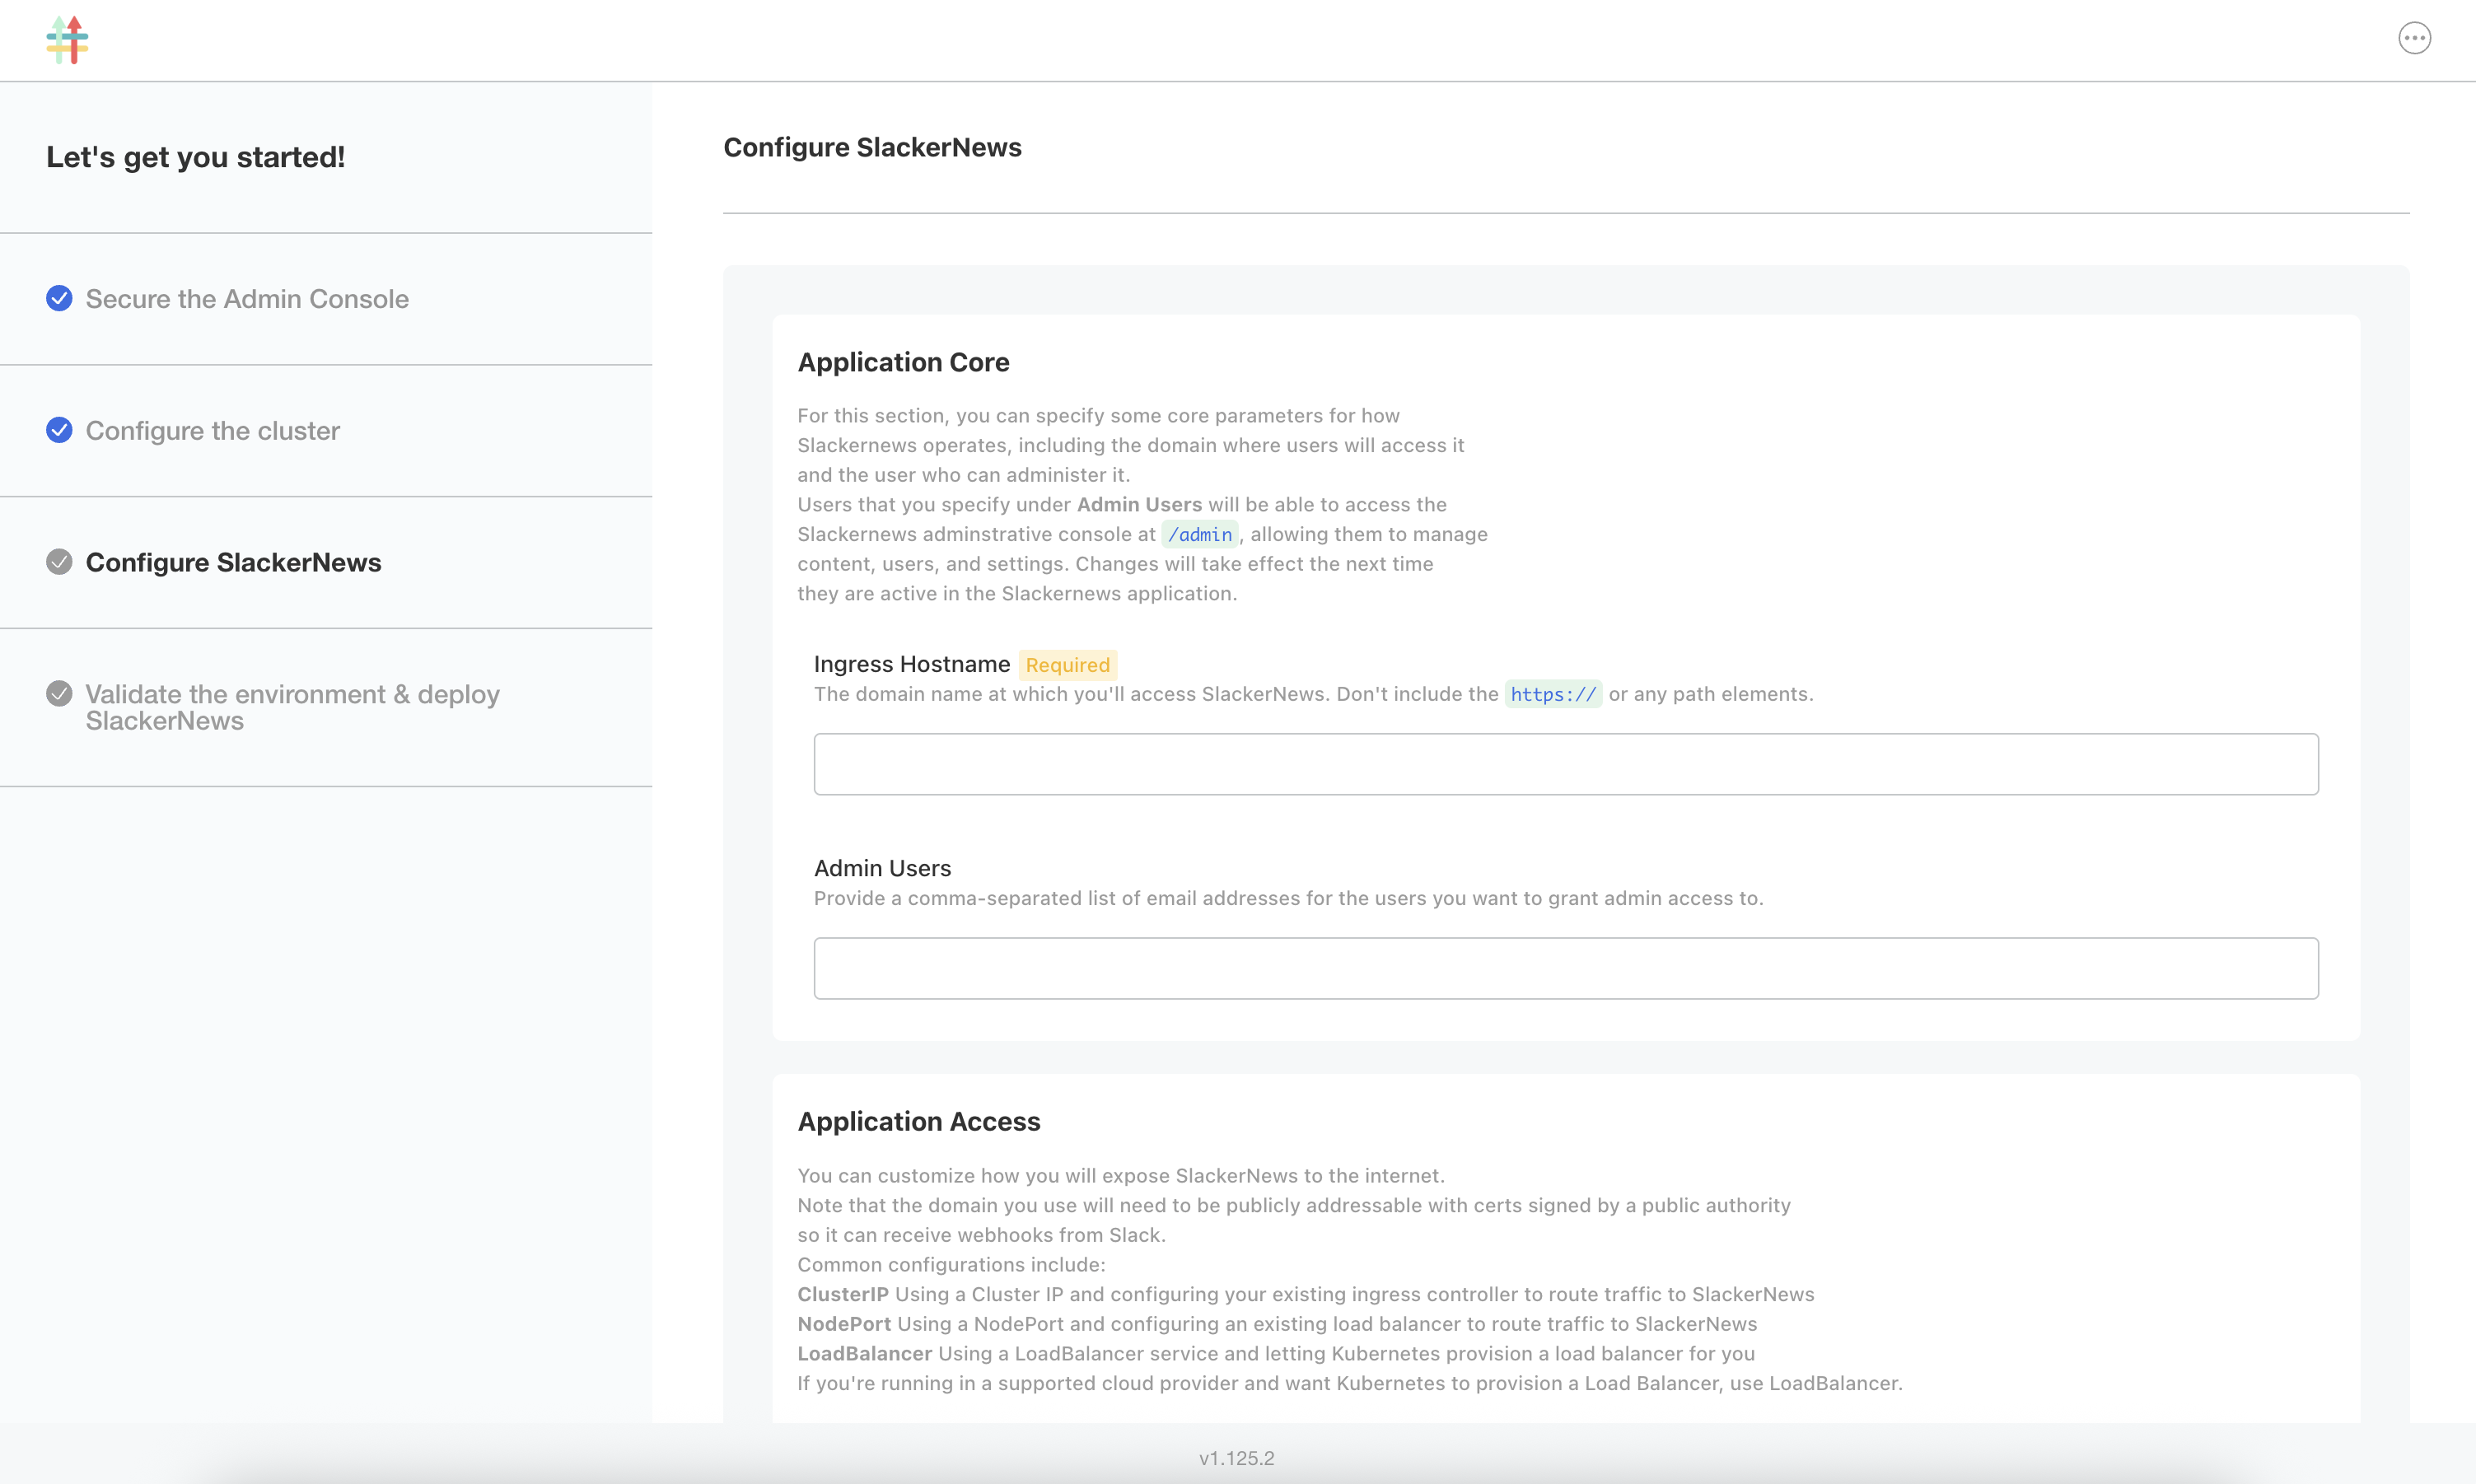Click the https:// inline code badge
The image size is (2476, 1484).
click(1553, 694)
